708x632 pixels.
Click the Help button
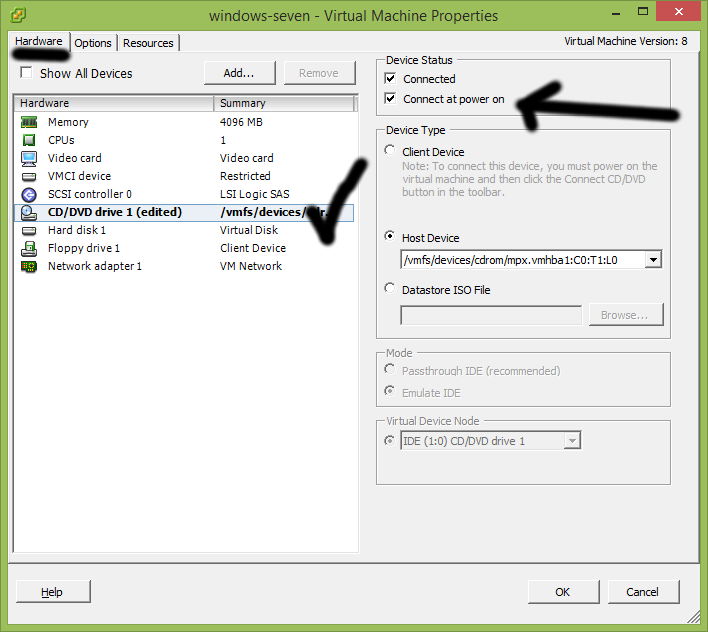point(53,592)
